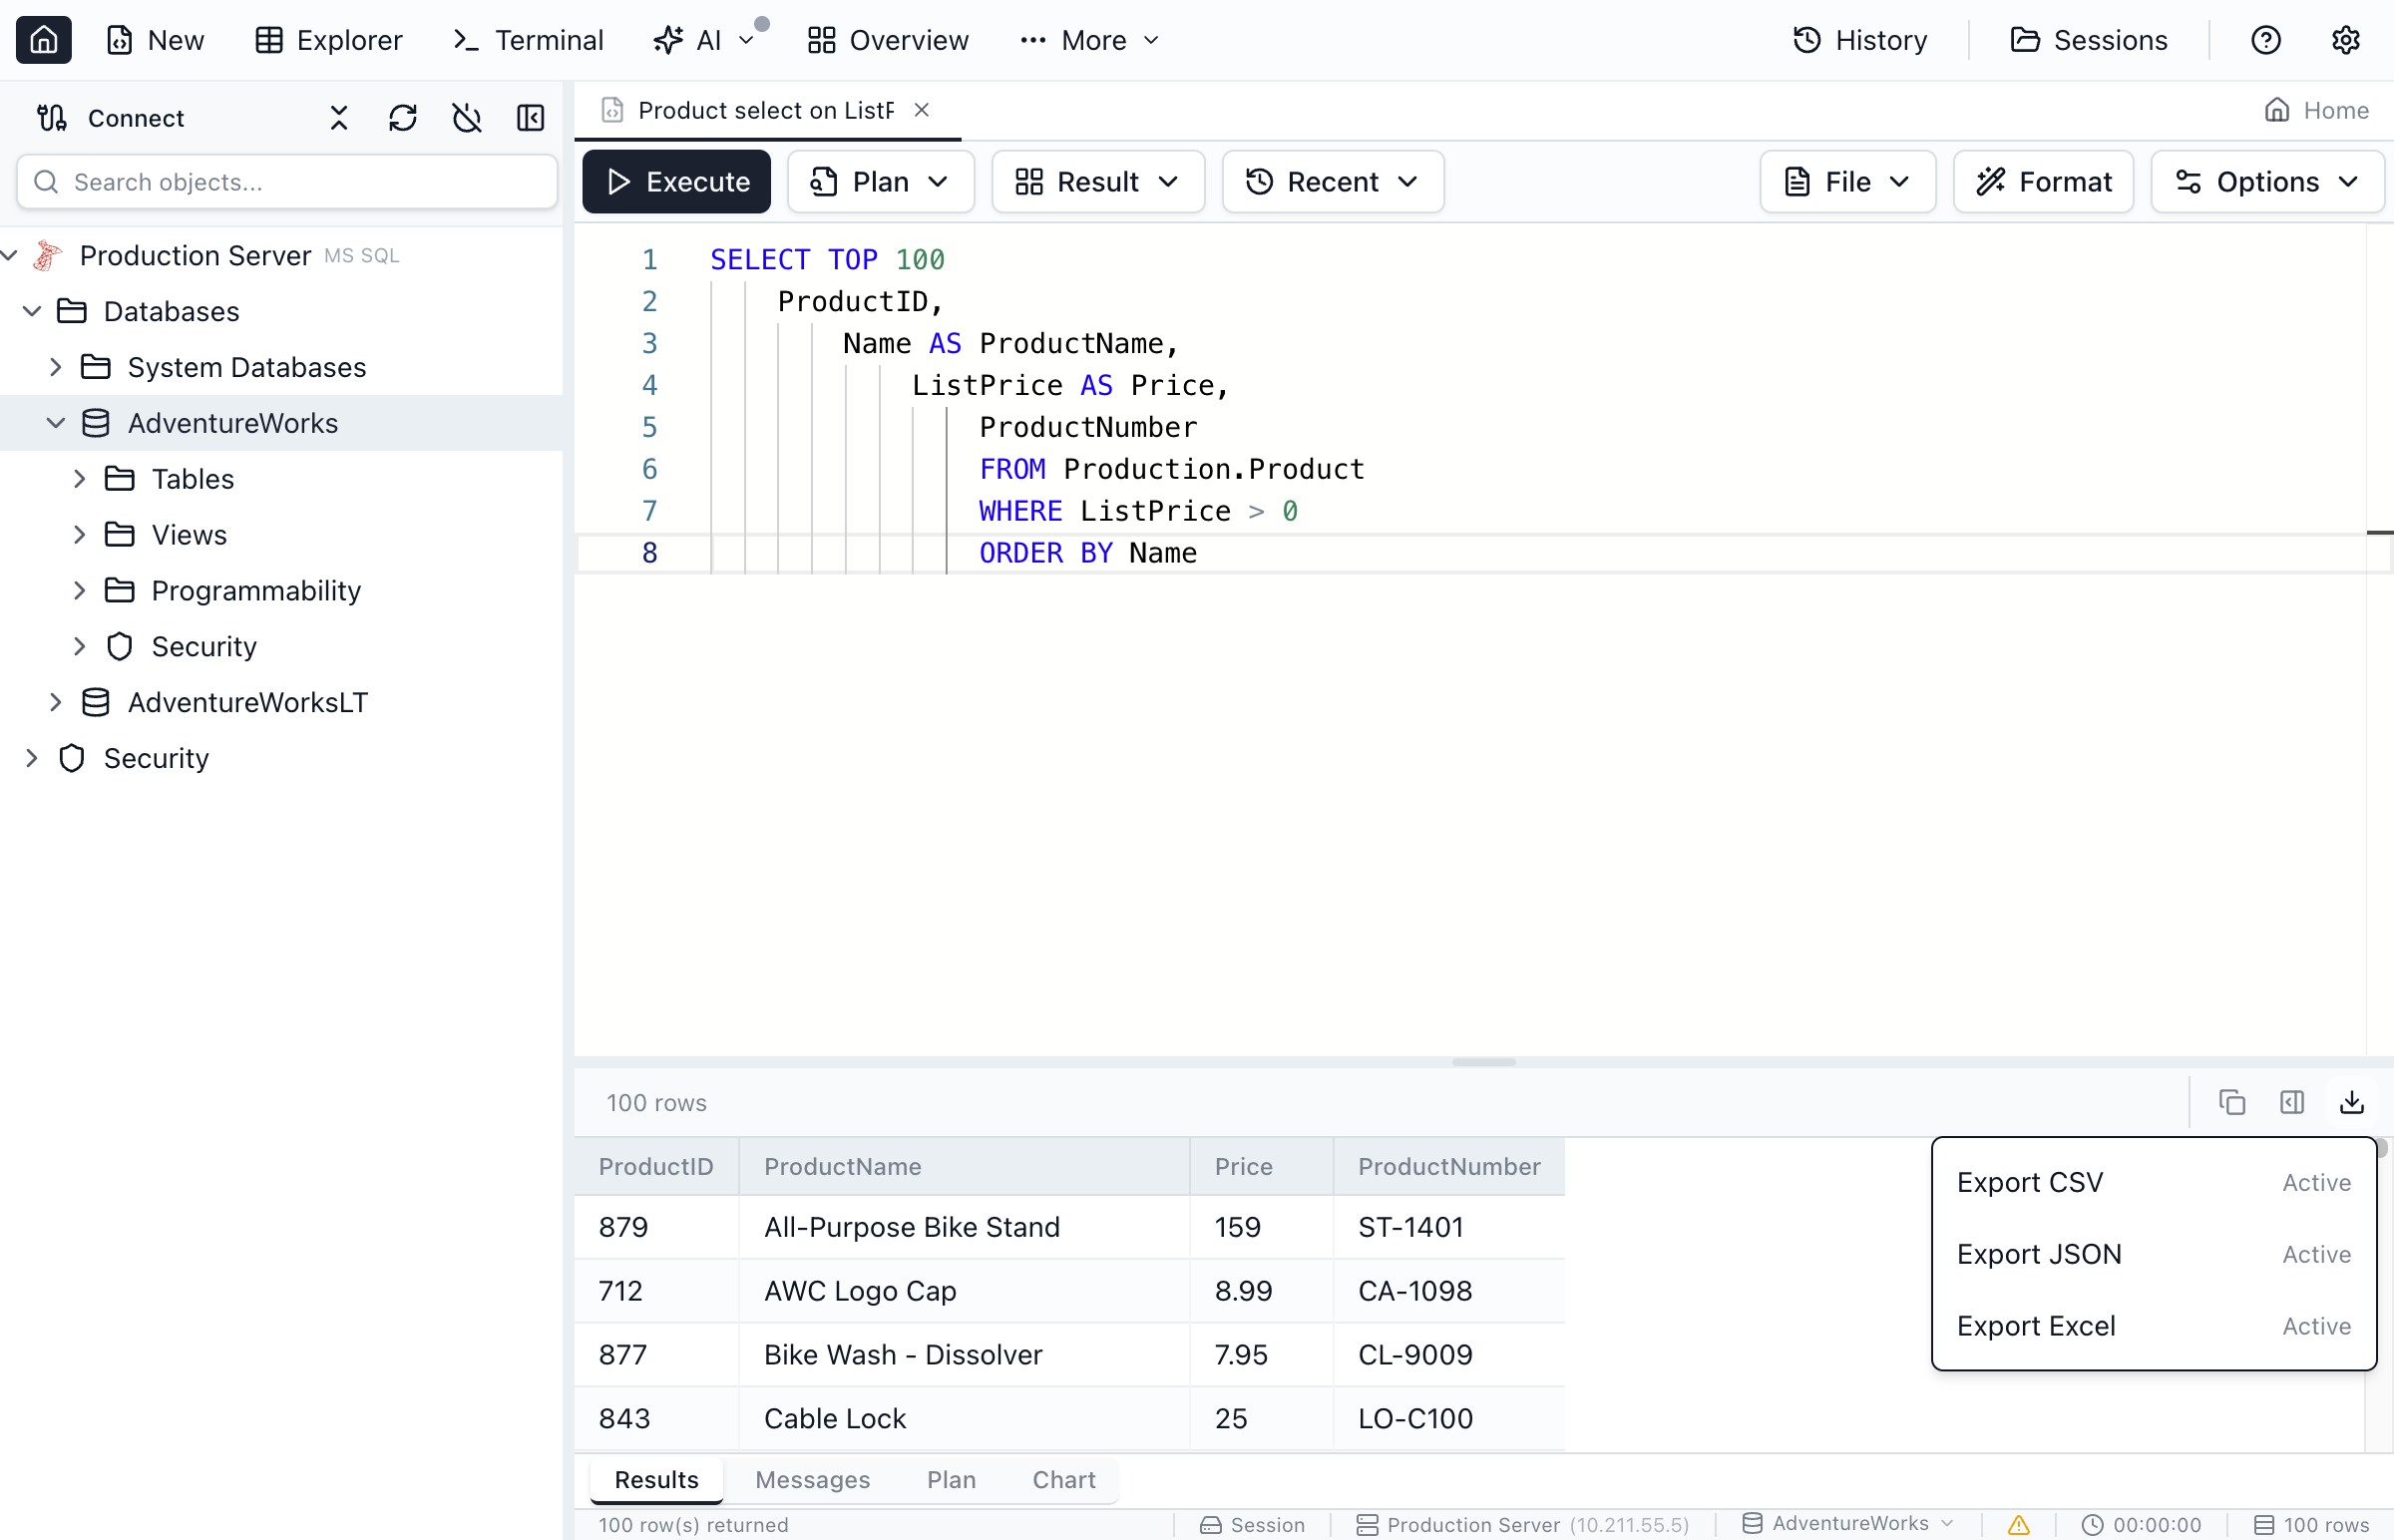Toggle Export Excel active state
The width and height of the screenshot is (2394, 1540).
[x=2316, y=1326]
